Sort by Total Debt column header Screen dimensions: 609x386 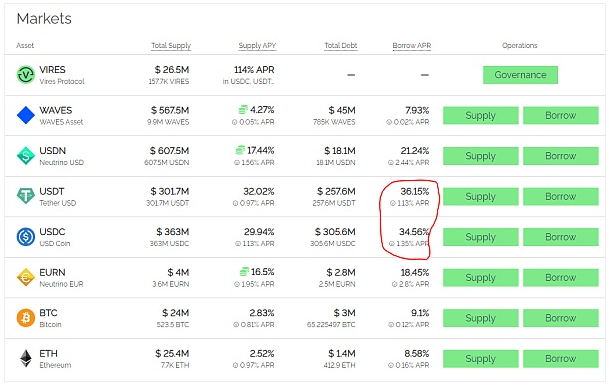click(341, 46)
